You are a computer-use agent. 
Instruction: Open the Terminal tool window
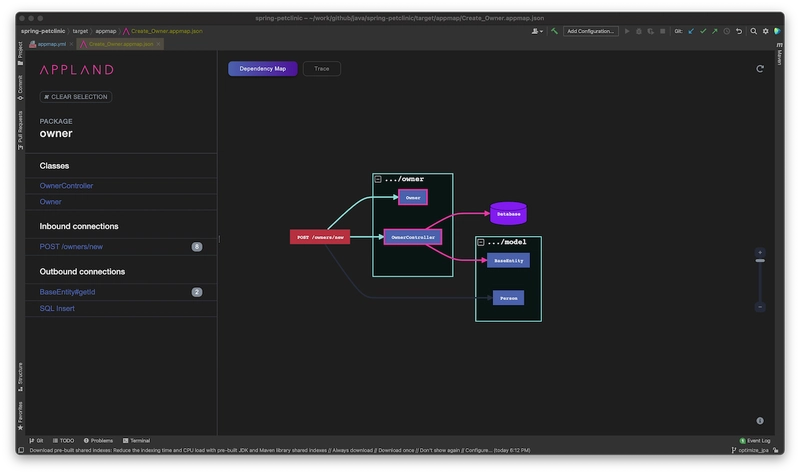click(x=136, y=440)
